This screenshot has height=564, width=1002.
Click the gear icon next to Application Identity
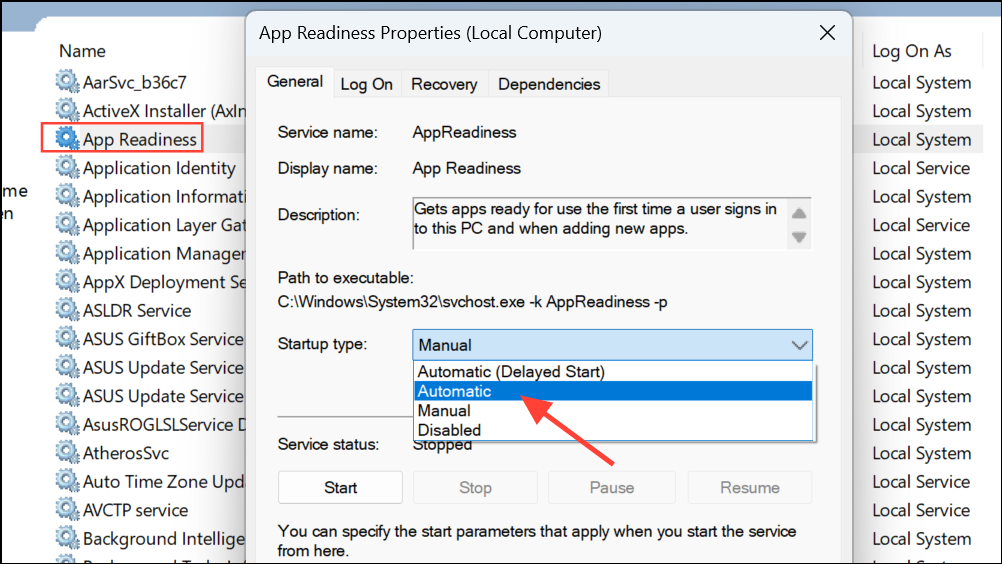pos(67,168)
